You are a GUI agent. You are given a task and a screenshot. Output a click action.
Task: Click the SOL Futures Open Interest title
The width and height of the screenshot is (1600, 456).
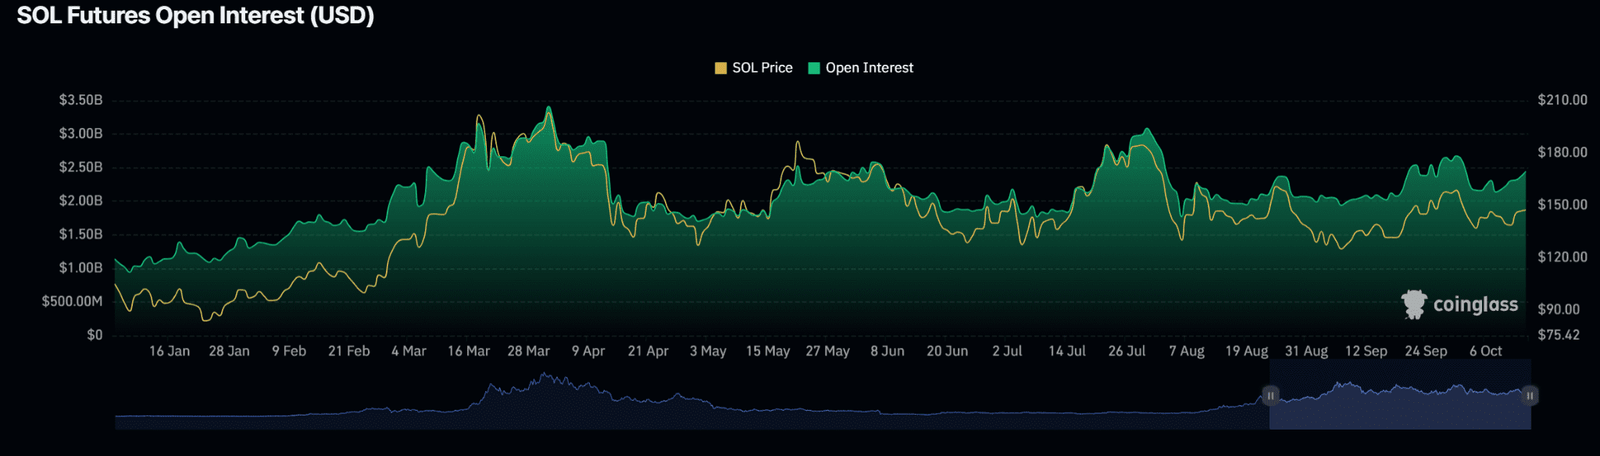[x=195, y=16]
